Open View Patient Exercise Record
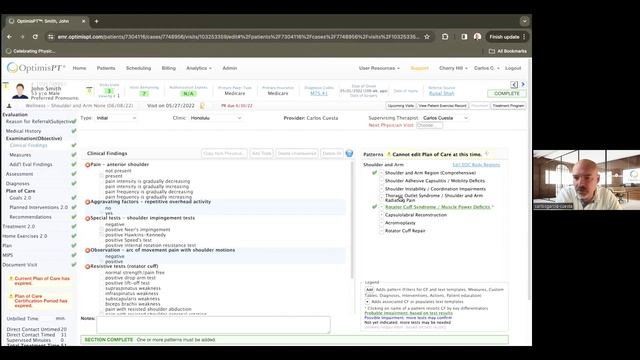Image resolution: width=640 pixels, height=360 pixels. click(442, 106)
